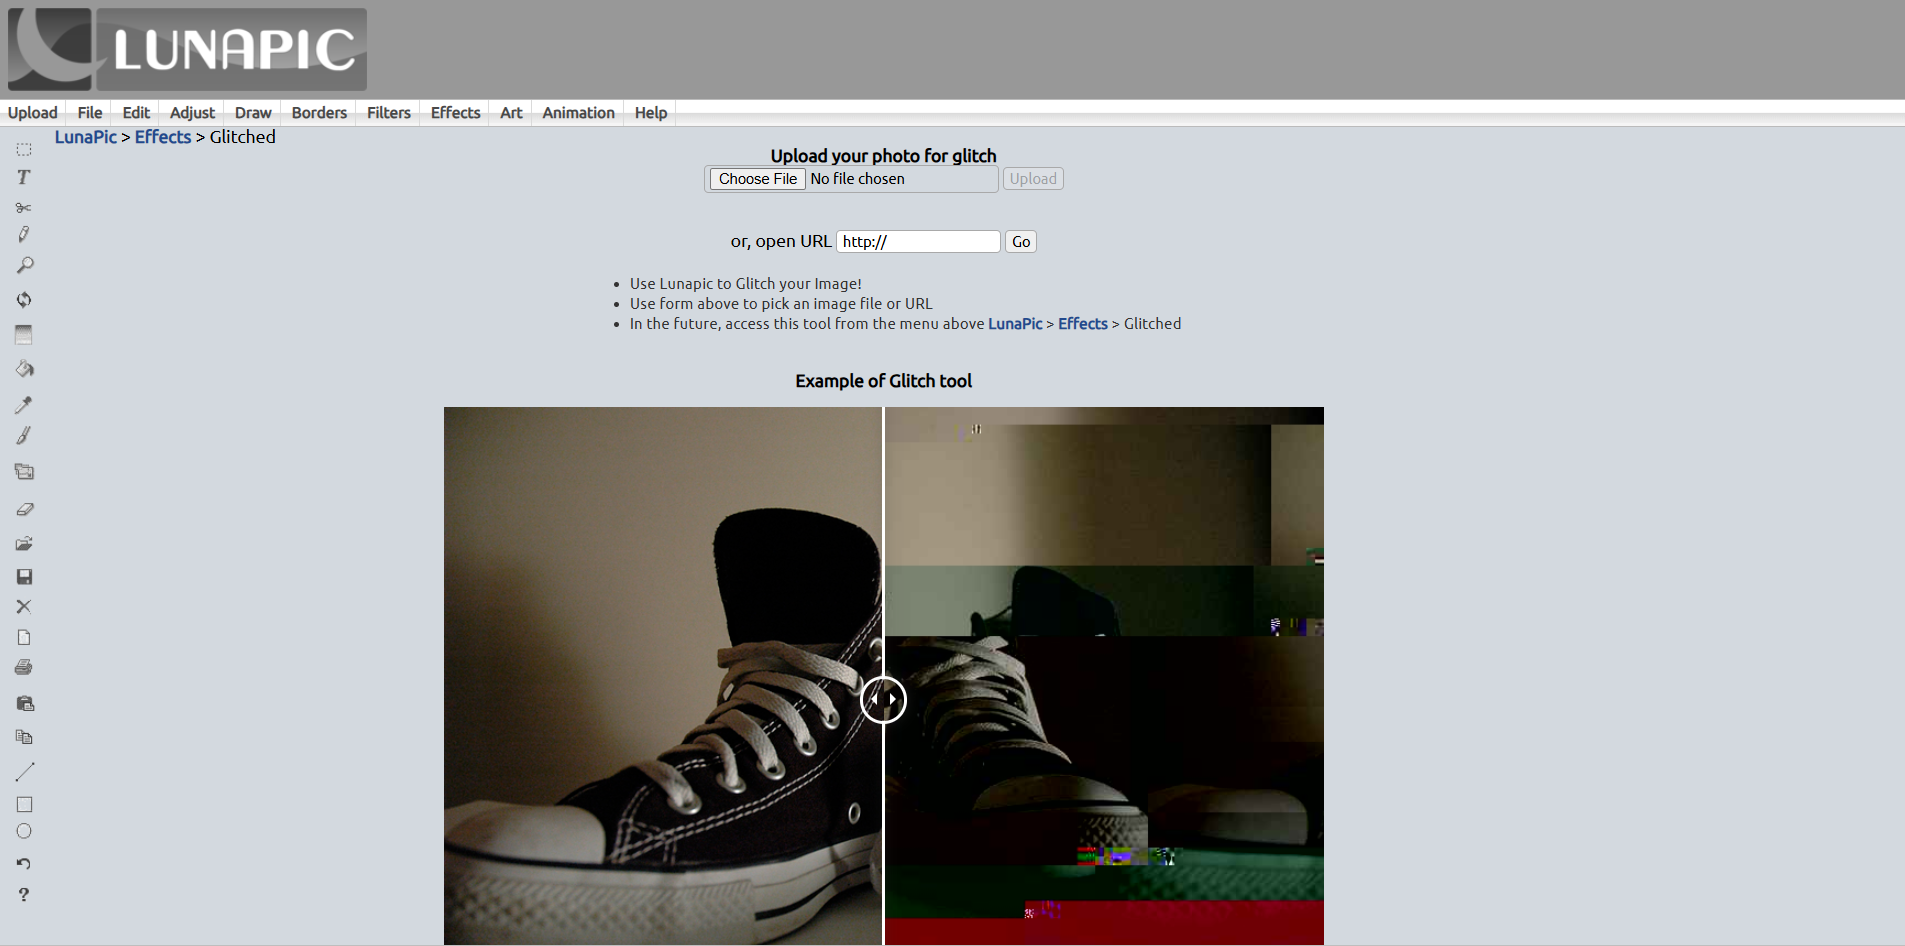Screen dimensions: 1905x946
Task: Open the Choose File picker
Action: [757, 178]
